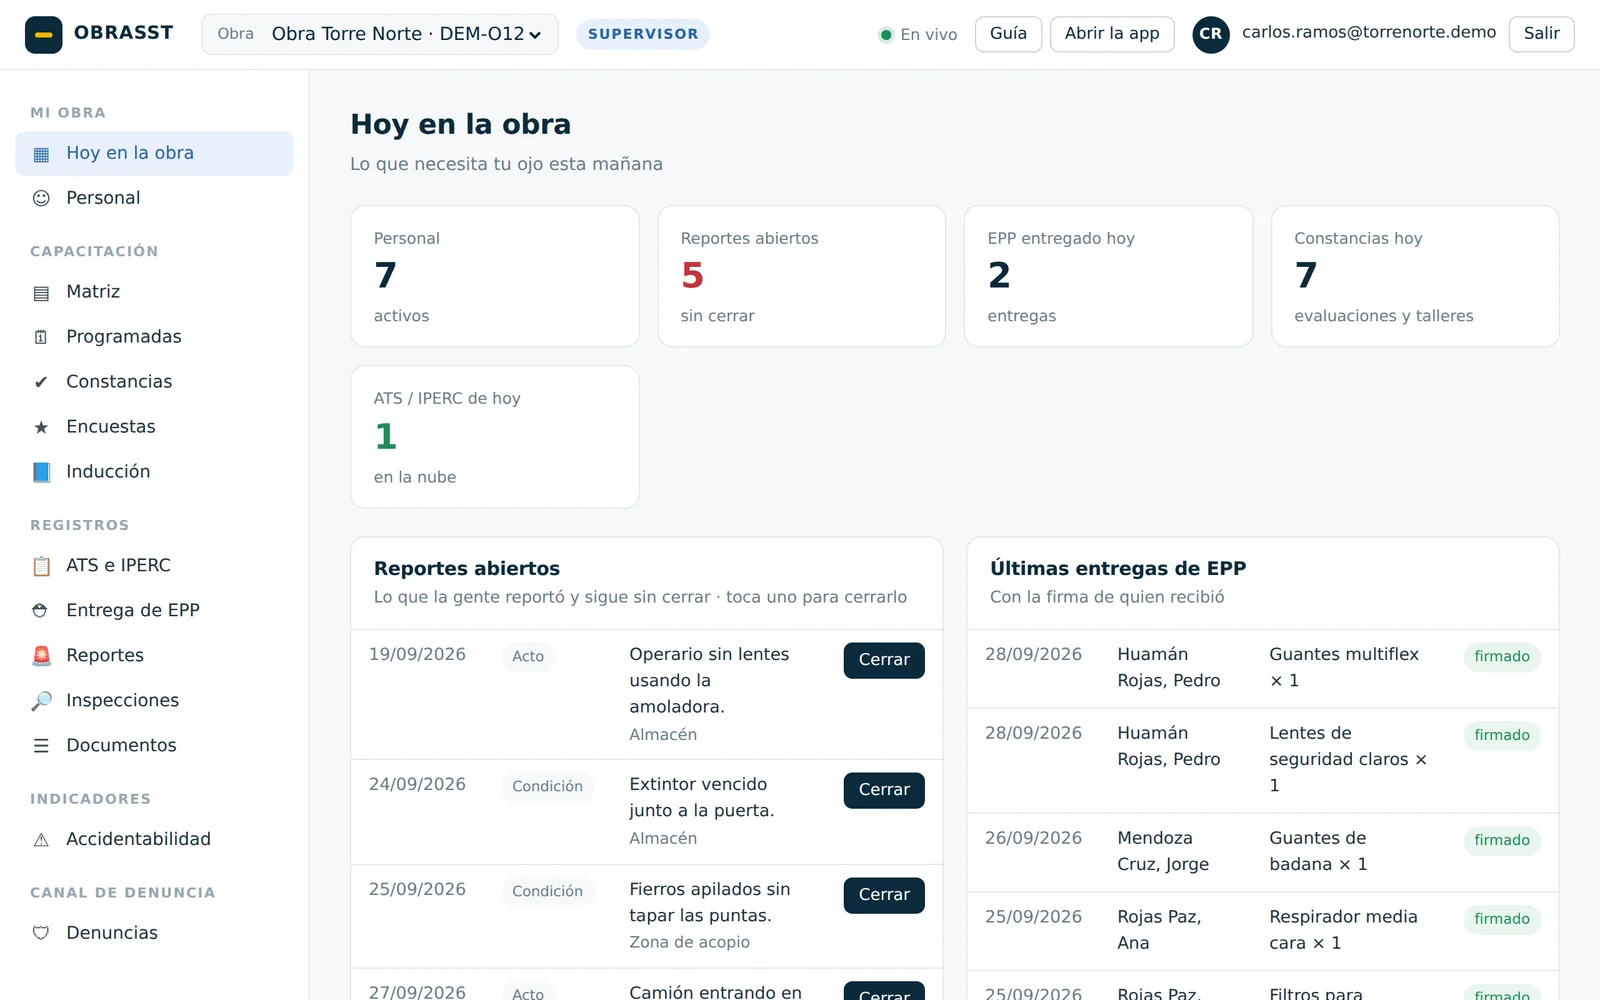This screenshot has width=1600, height=1000.
Task: Click the Denuncias shield icon
Action: [x=41, y=933]
